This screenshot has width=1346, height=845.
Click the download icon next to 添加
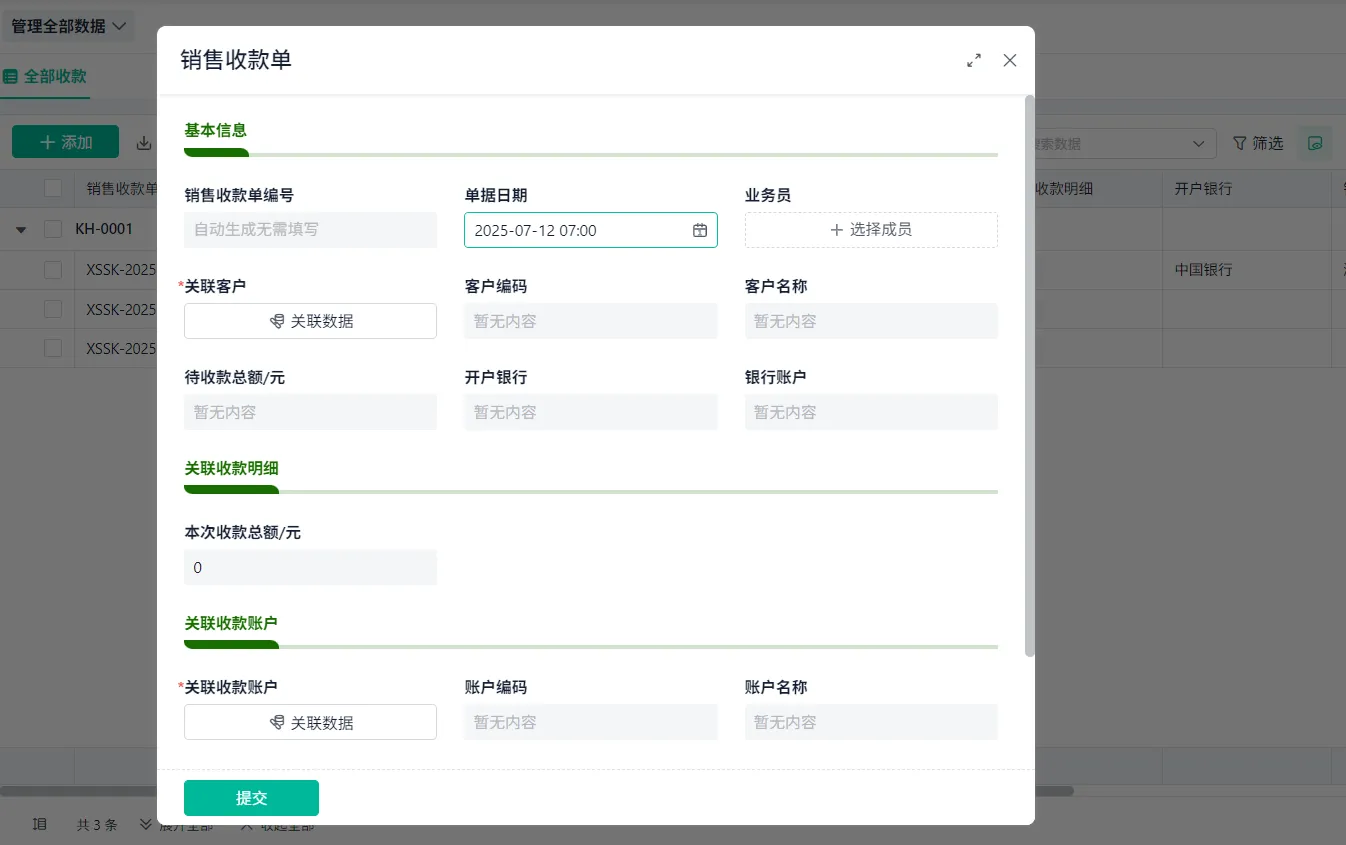(x=144, y=143)
